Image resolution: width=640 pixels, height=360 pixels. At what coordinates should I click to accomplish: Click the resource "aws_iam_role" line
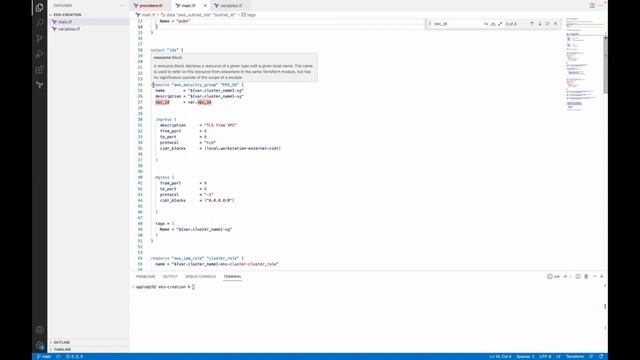click(197, 258)
